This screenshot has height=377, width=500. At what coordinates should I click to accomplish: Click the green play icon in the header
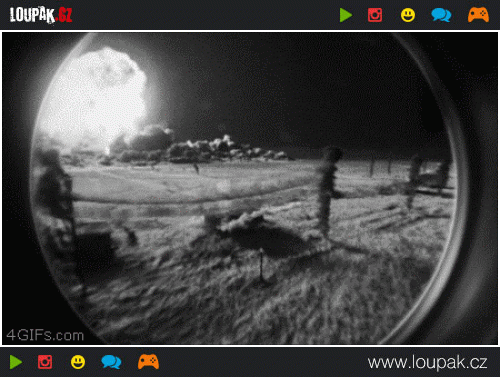coord(346,15)
